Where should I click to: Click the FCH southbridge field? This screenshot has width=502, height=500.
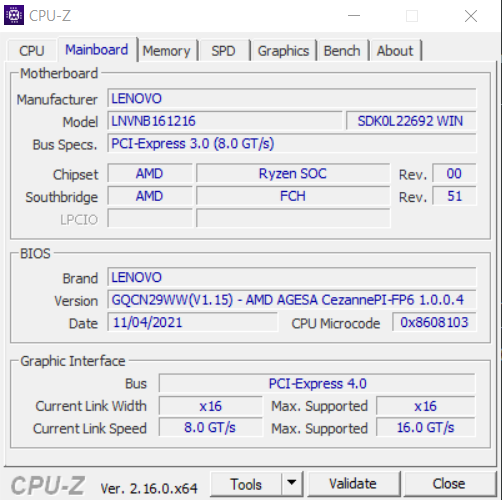293,196
